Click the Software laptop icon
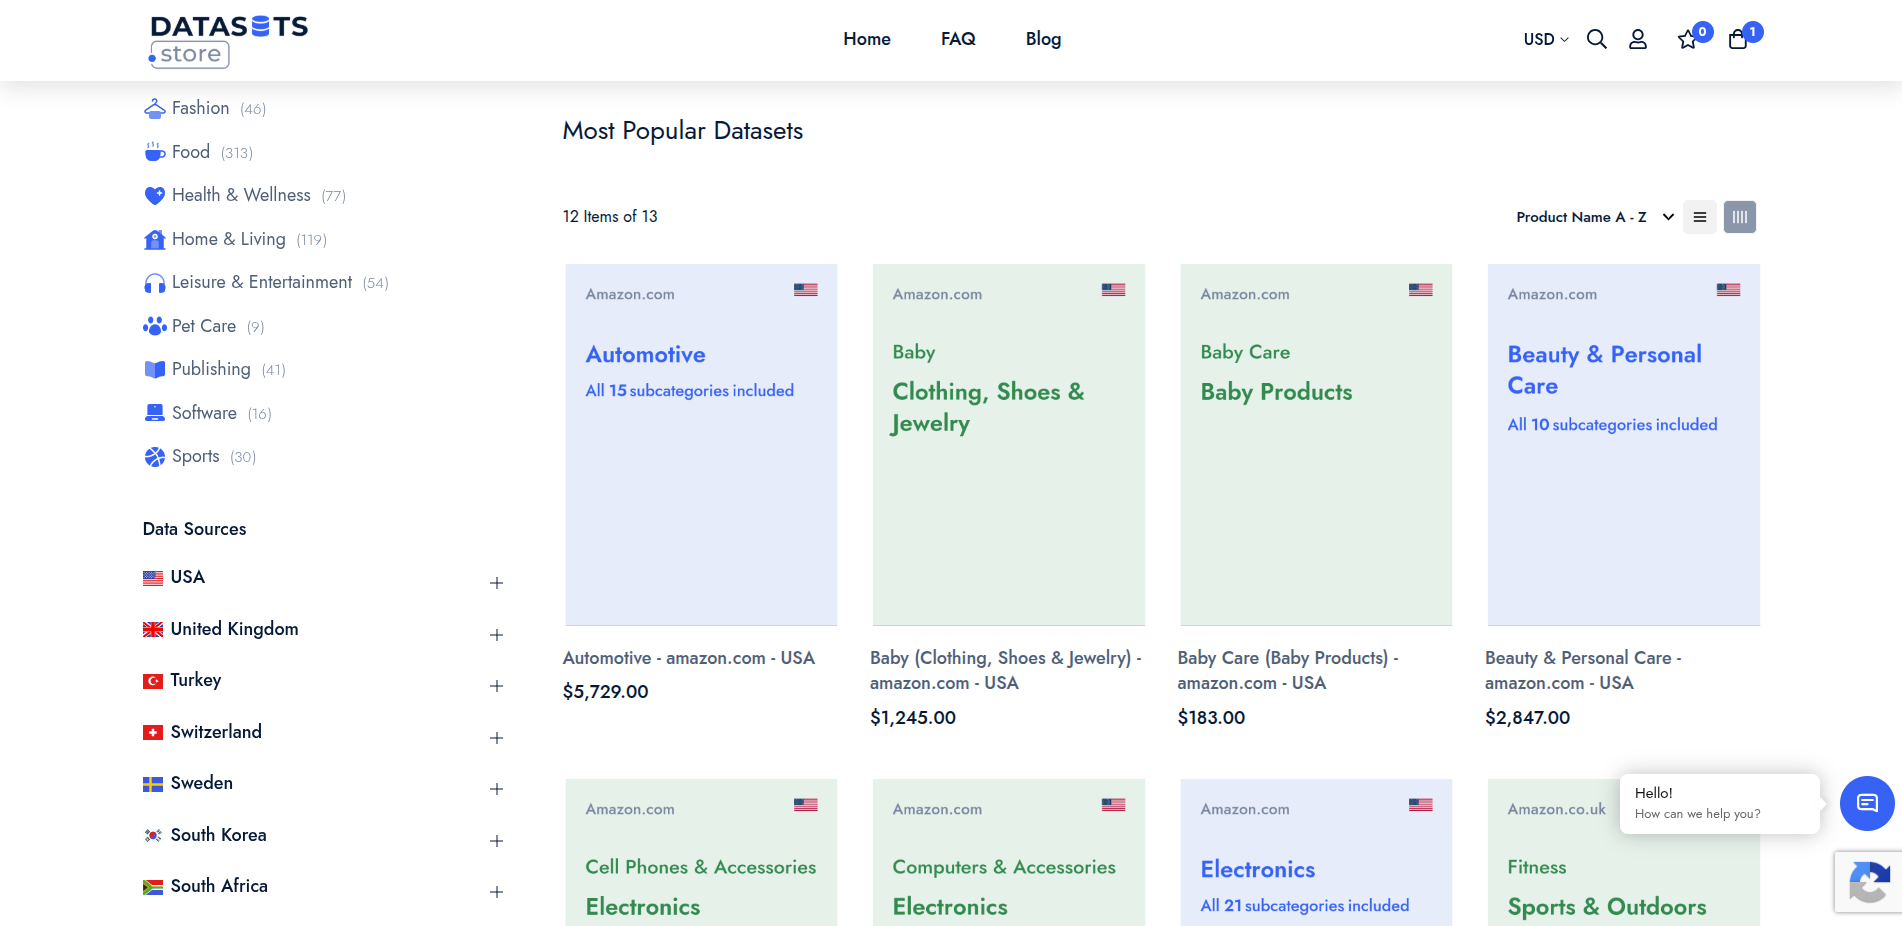1902x926 pixels. click(x=155, y=413)
